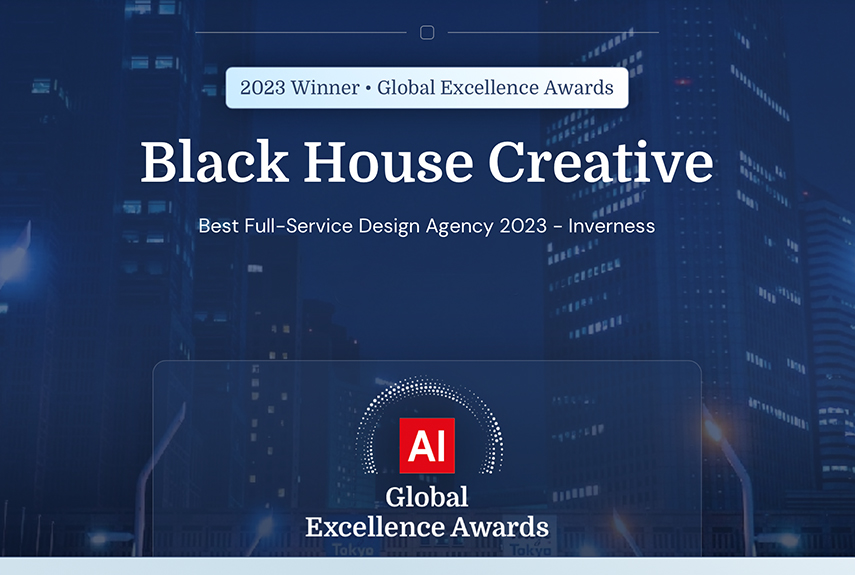Image resolution: width=855 pixels, height=575 pixels.
Task: Click the 'Global' logo text below the AI icon
Action: tap(427, 497)
